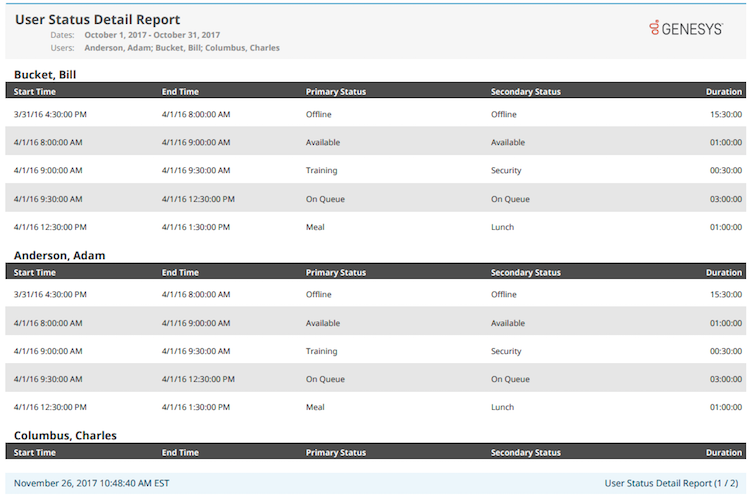The image size is (750, 497).
Task: Click Anderson, Adam start time 3/31/16 4:30:00 PM
Action: [x=50, y=294]
